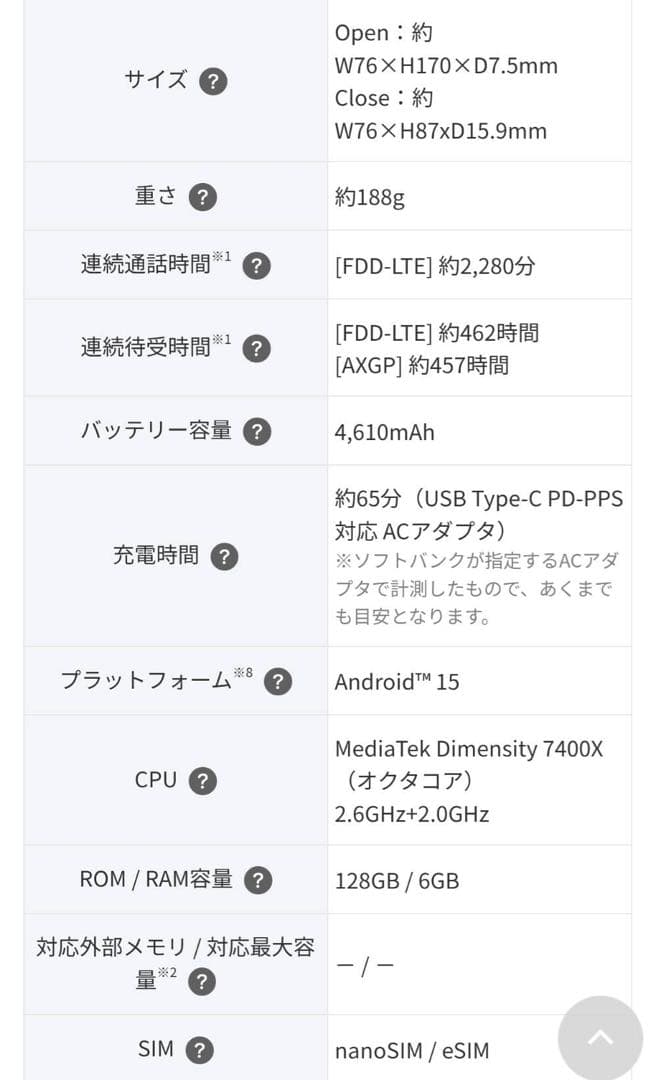Open the サイズ help tooltip icon
Viewport: 656px width, 1080px height.
point(212,81)
